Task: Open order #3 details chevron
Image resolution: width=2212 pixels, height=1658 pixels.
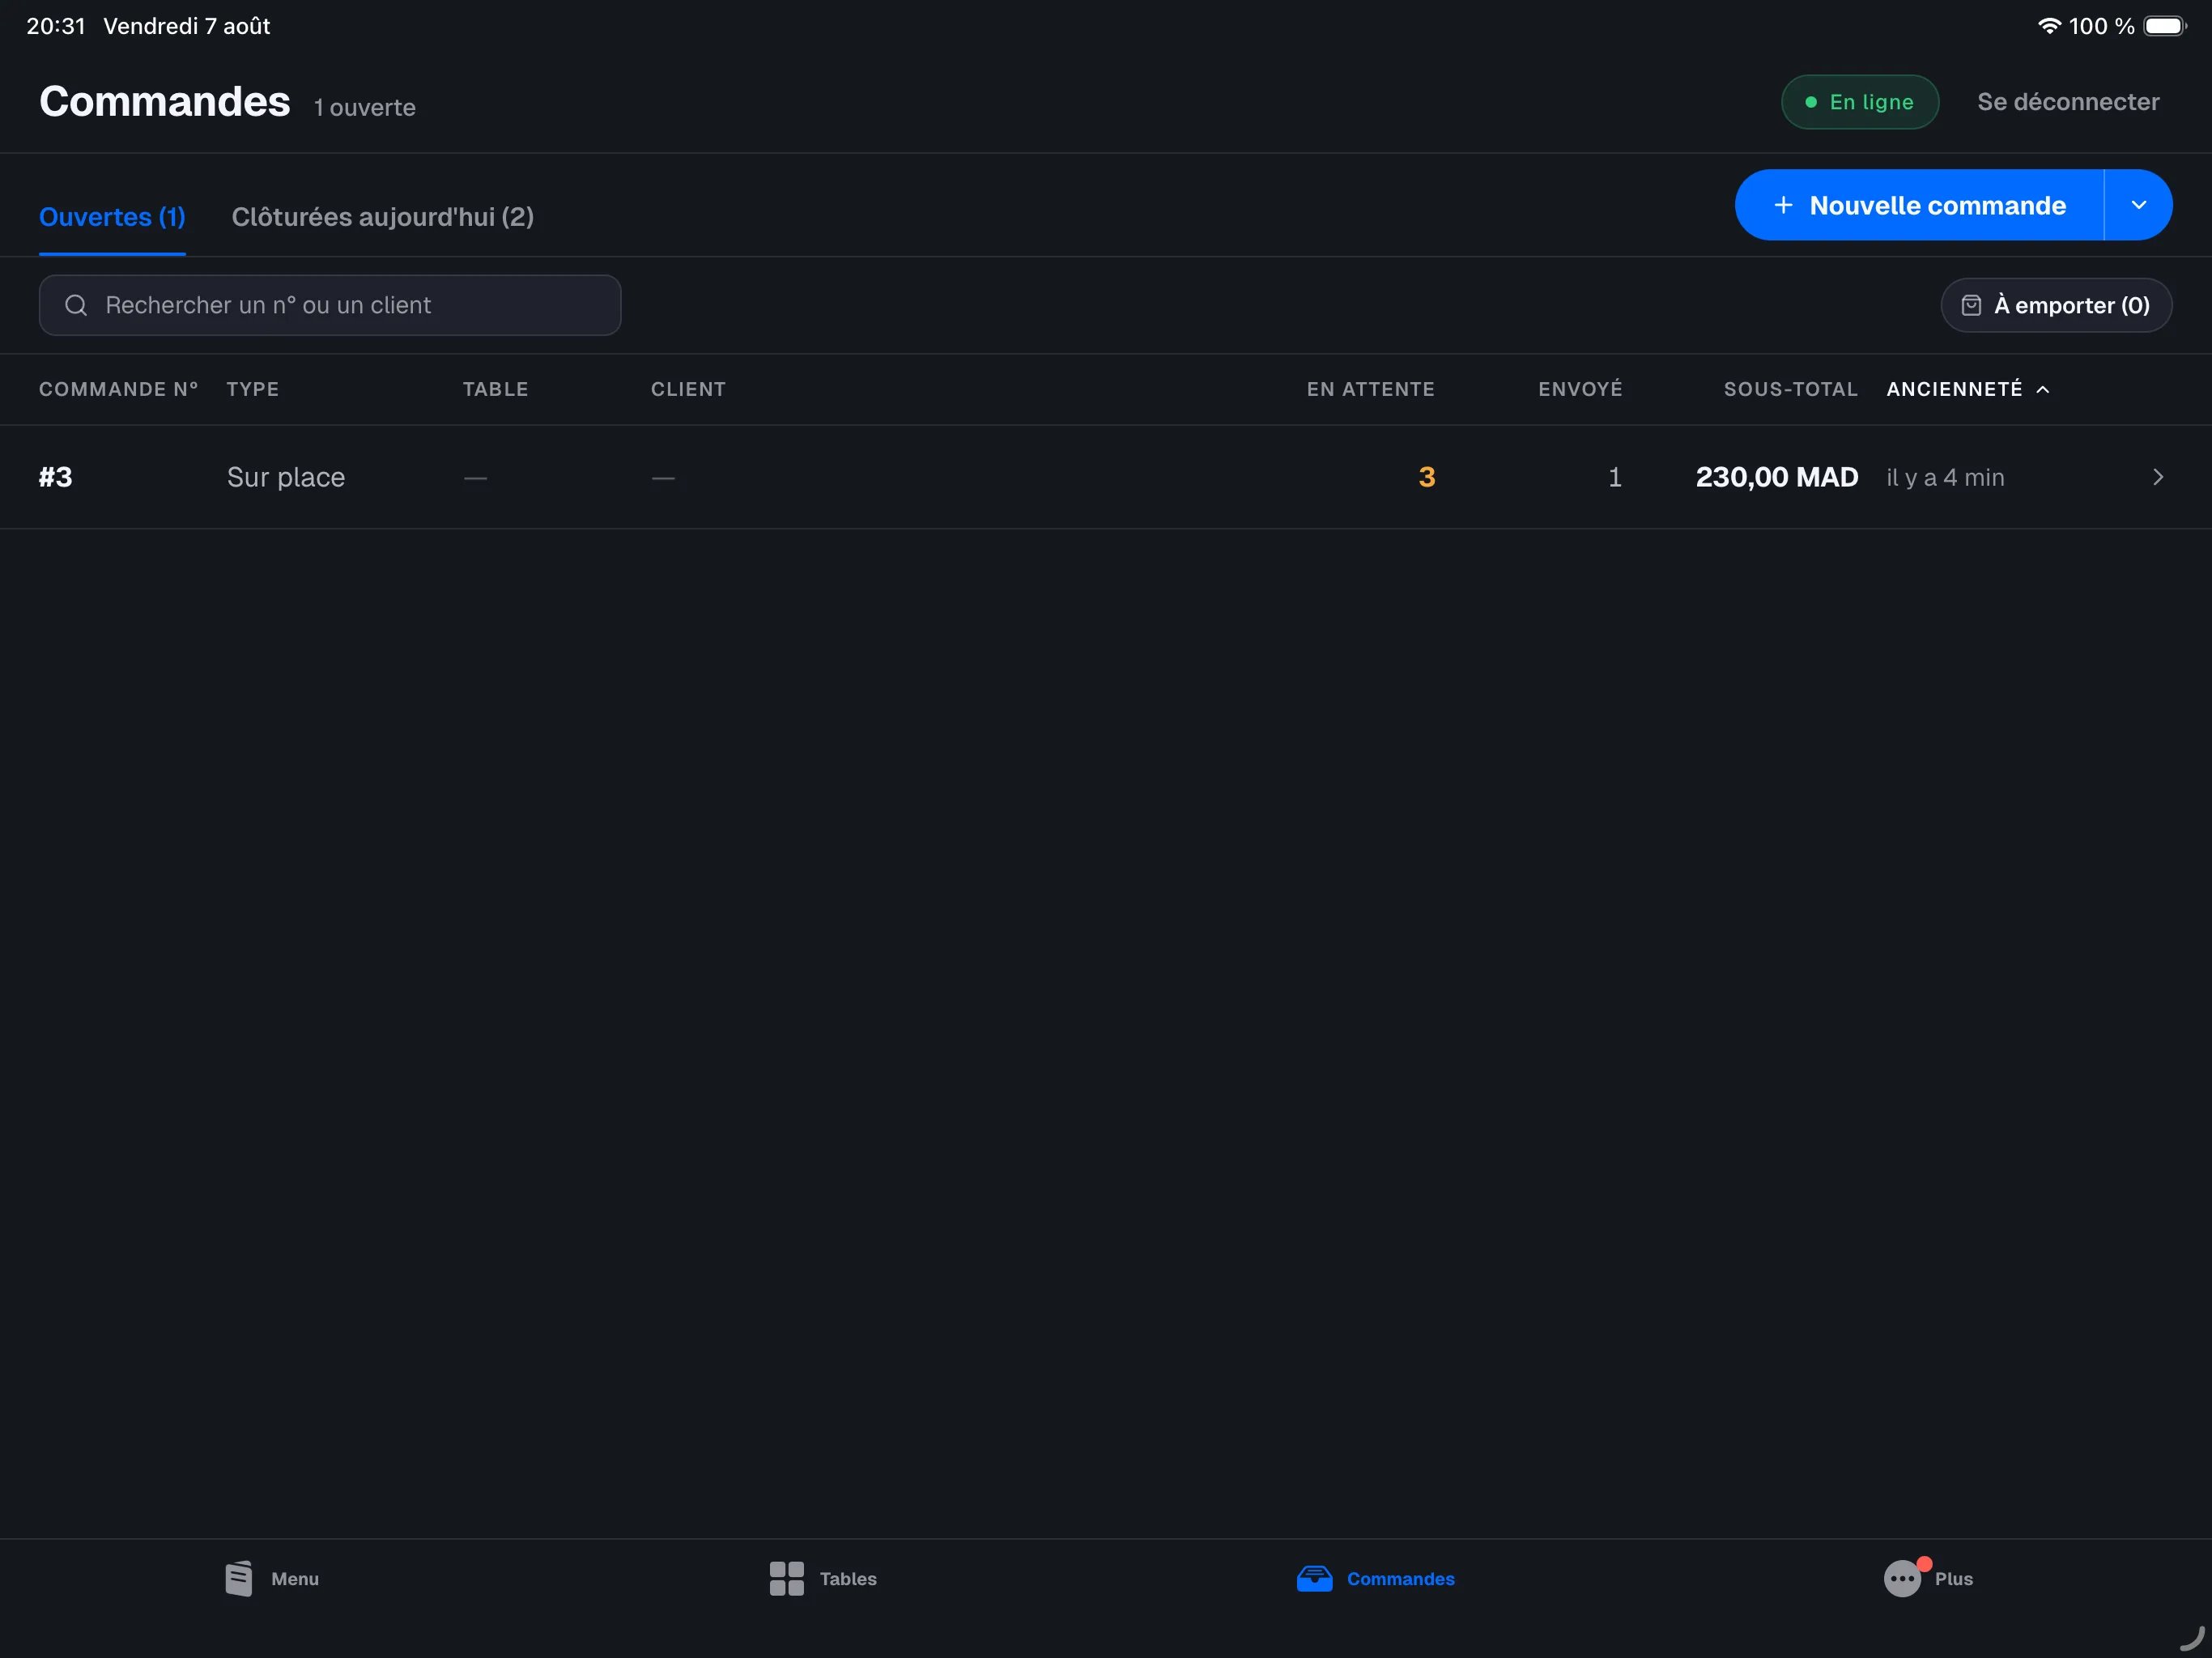Action: [x=2157, y=477]
